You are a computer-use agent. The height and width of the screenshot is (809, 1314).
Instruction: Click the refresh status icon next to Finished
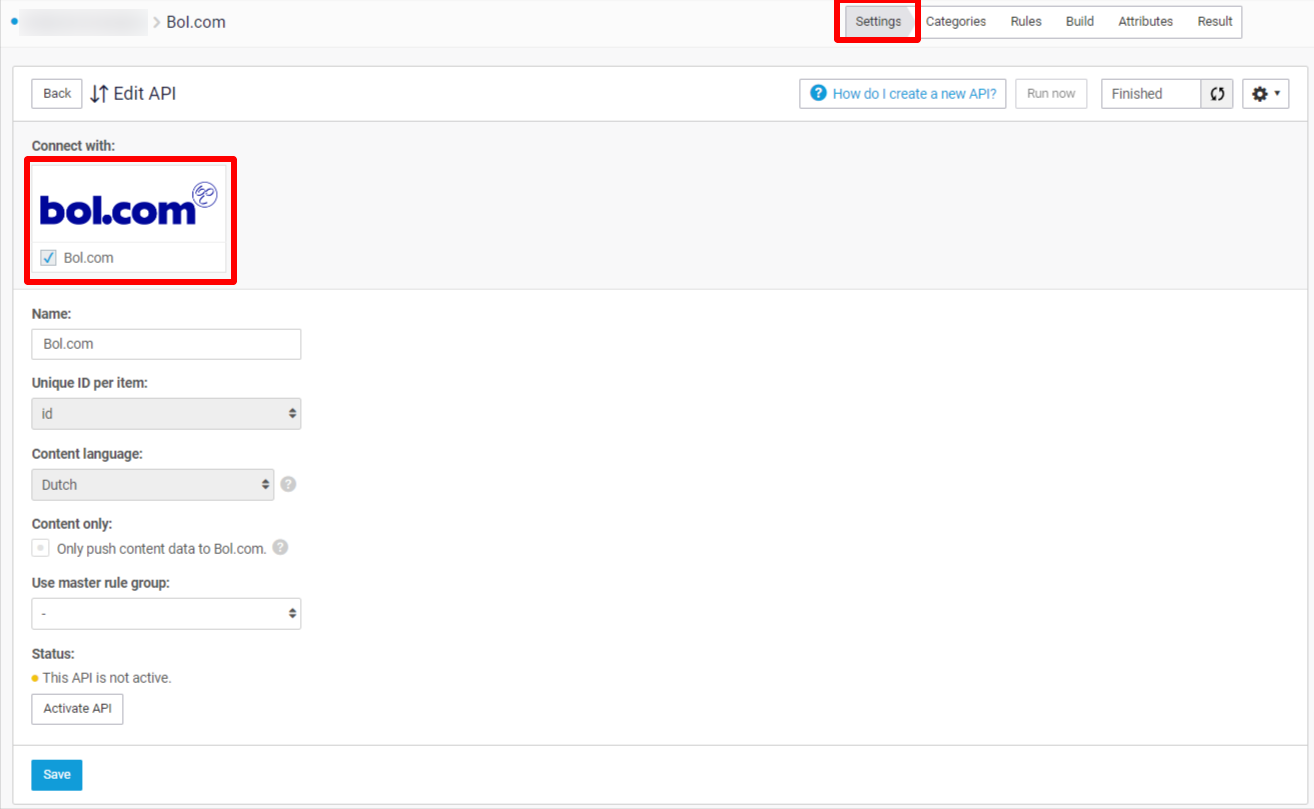pos(1217,94)
